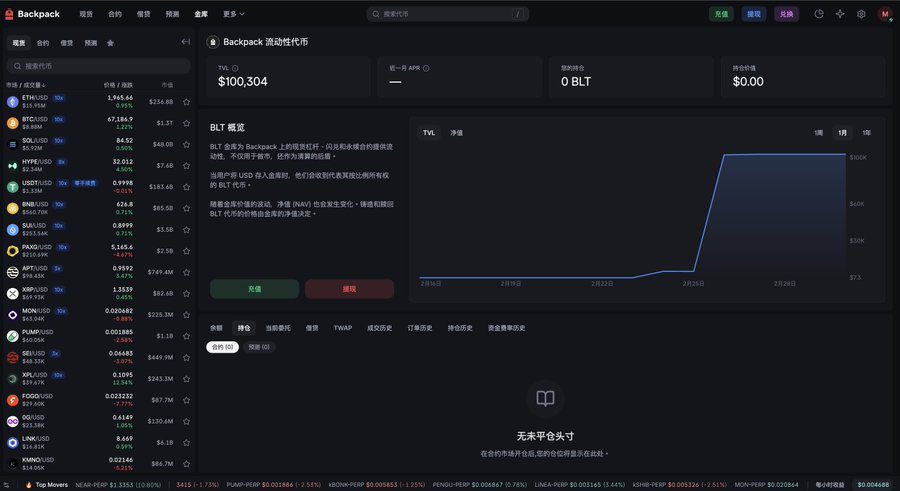The height and width of the screenshot is (491, 900).
Task: Focus the header 搜索代币 search box
Action: pyautogui.click(x=448, y=14)
